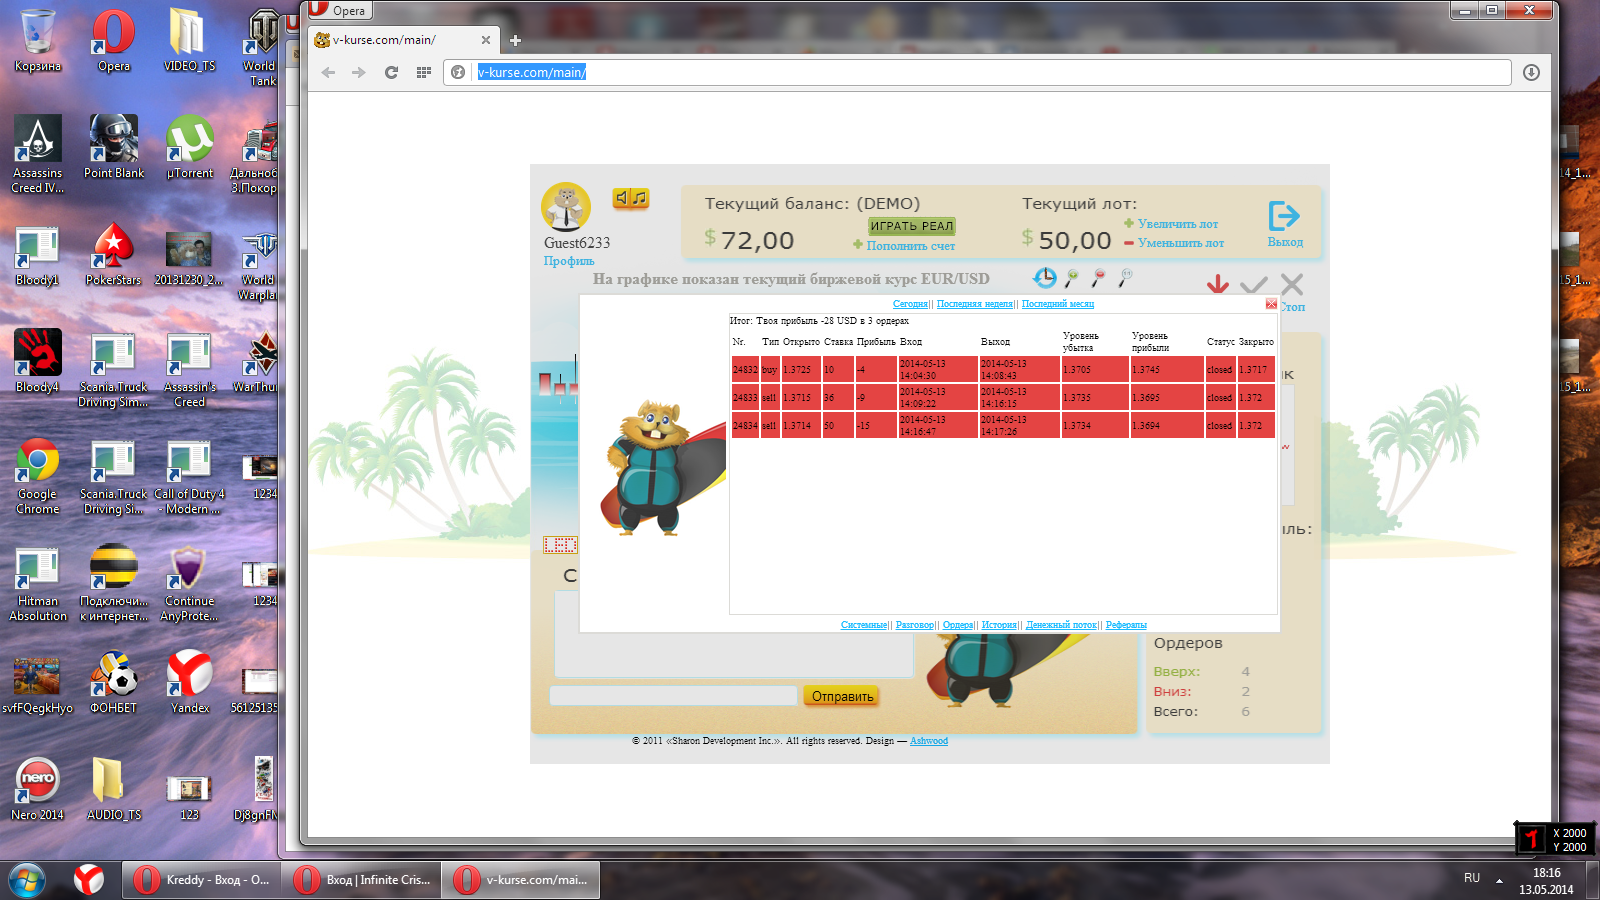Viewport: 1600px width, 900px height.
Task: Click the red dotted icon below mascot
Action: (x=560, y=545)
